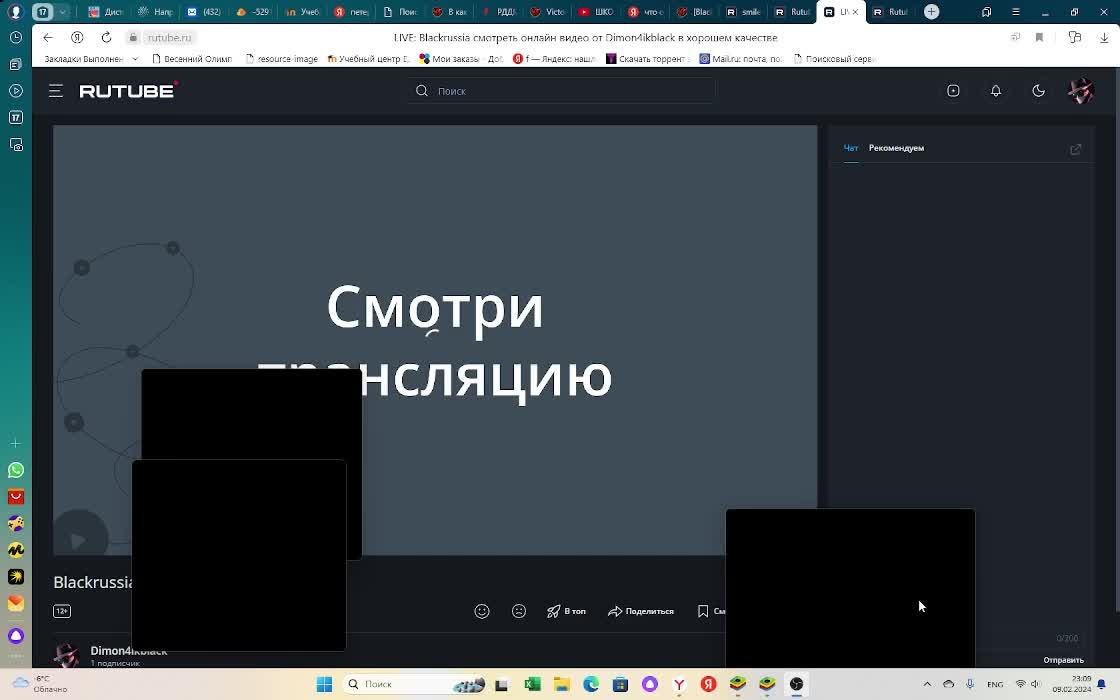Open browser downloads

pos(1104,38)
